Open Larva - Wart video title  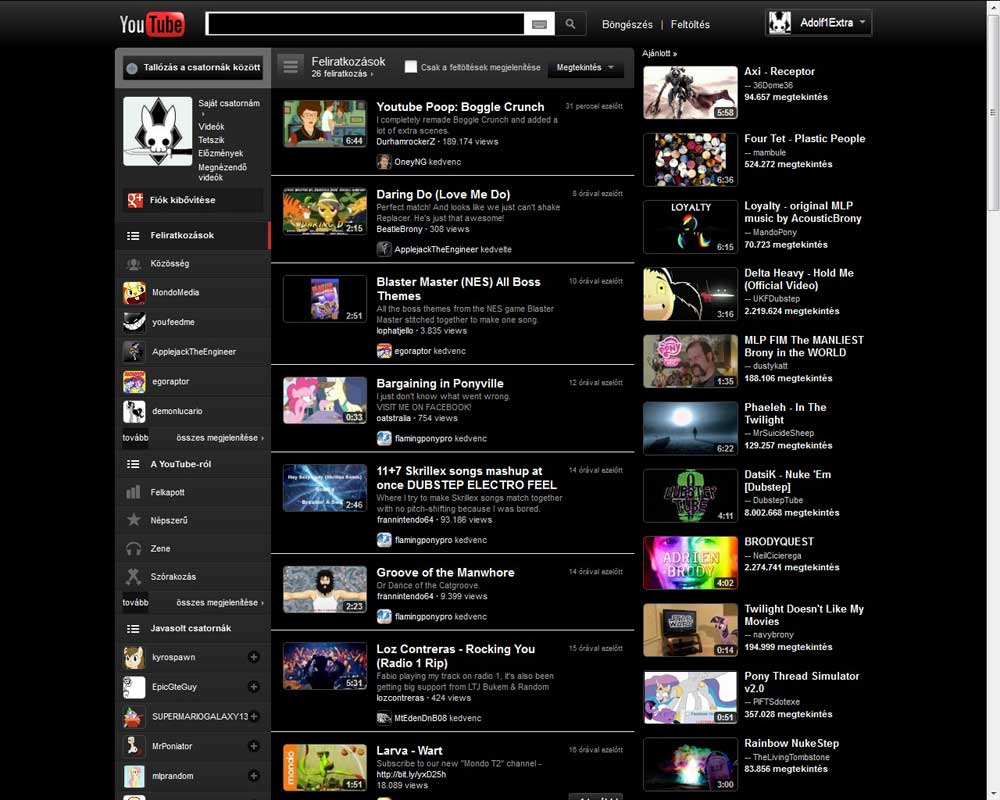409,751
